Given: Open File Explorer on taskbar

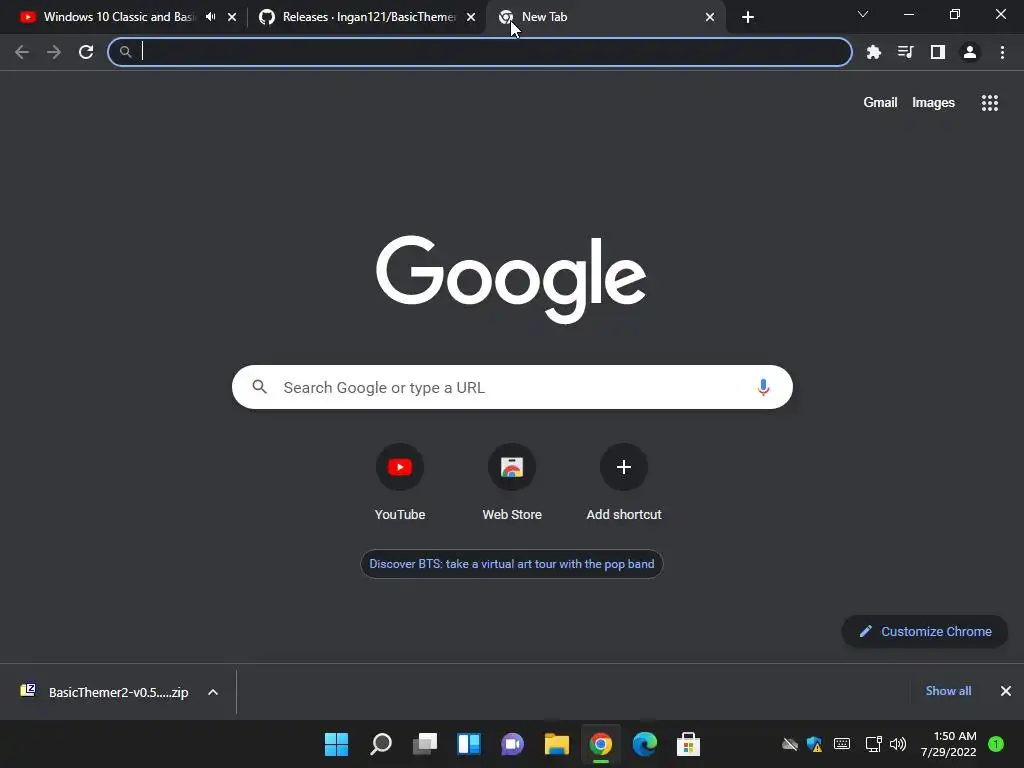Looking at the screenshot, I should (x=556, y=744).
